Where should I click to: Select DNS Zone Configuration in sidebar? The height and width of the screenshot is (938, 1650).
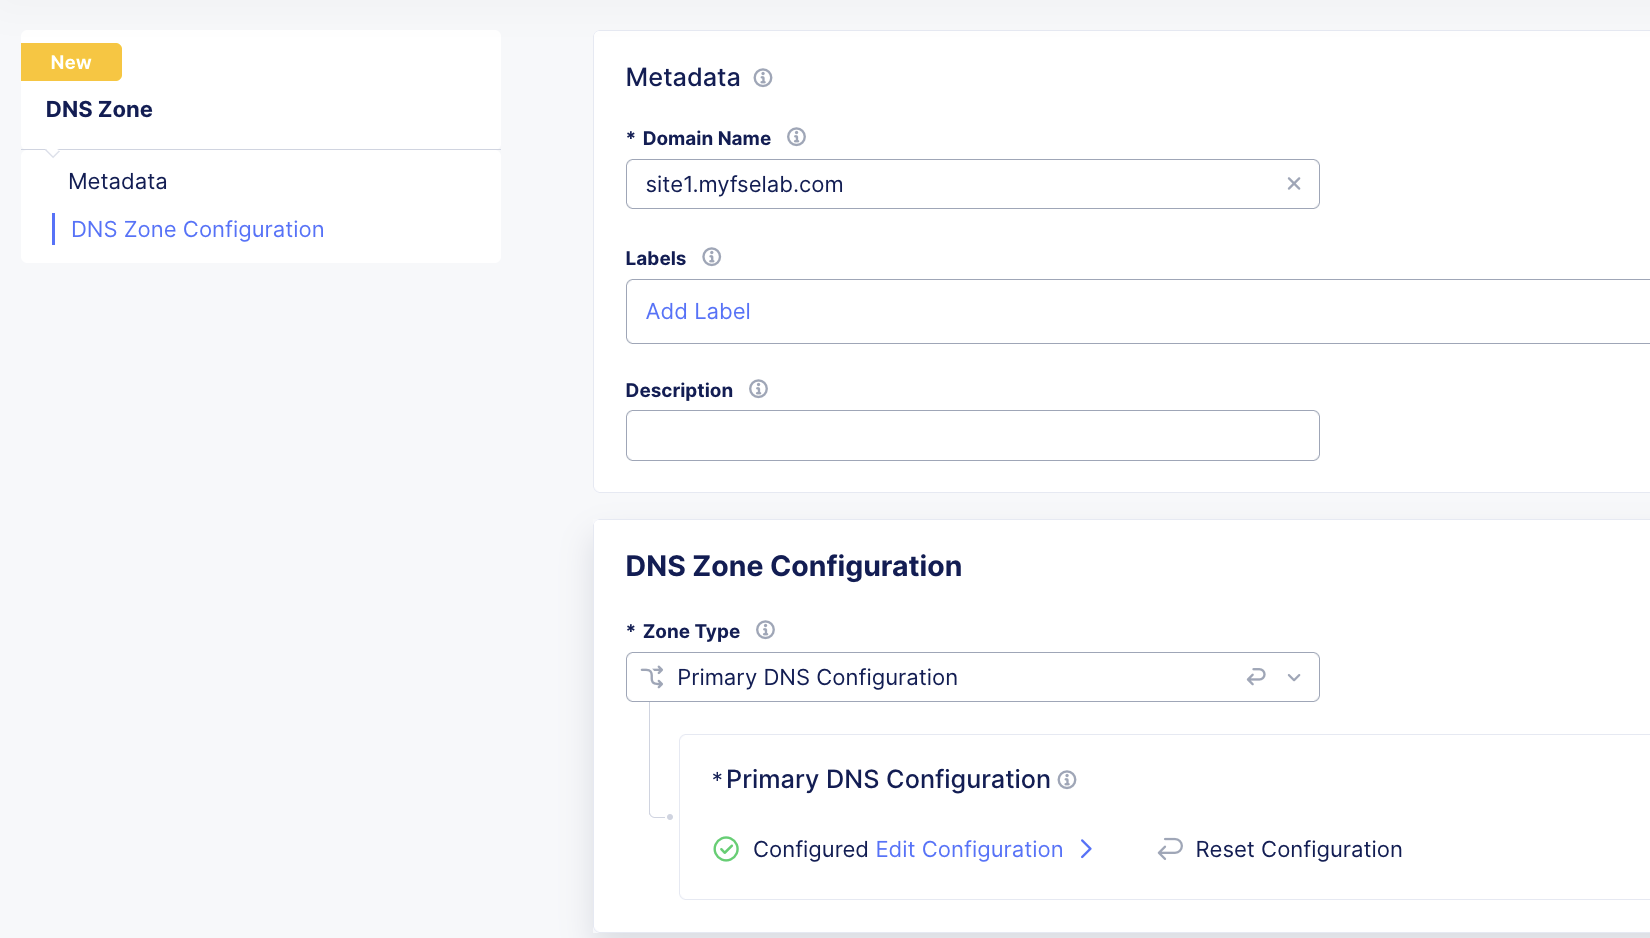pos(198,229)
